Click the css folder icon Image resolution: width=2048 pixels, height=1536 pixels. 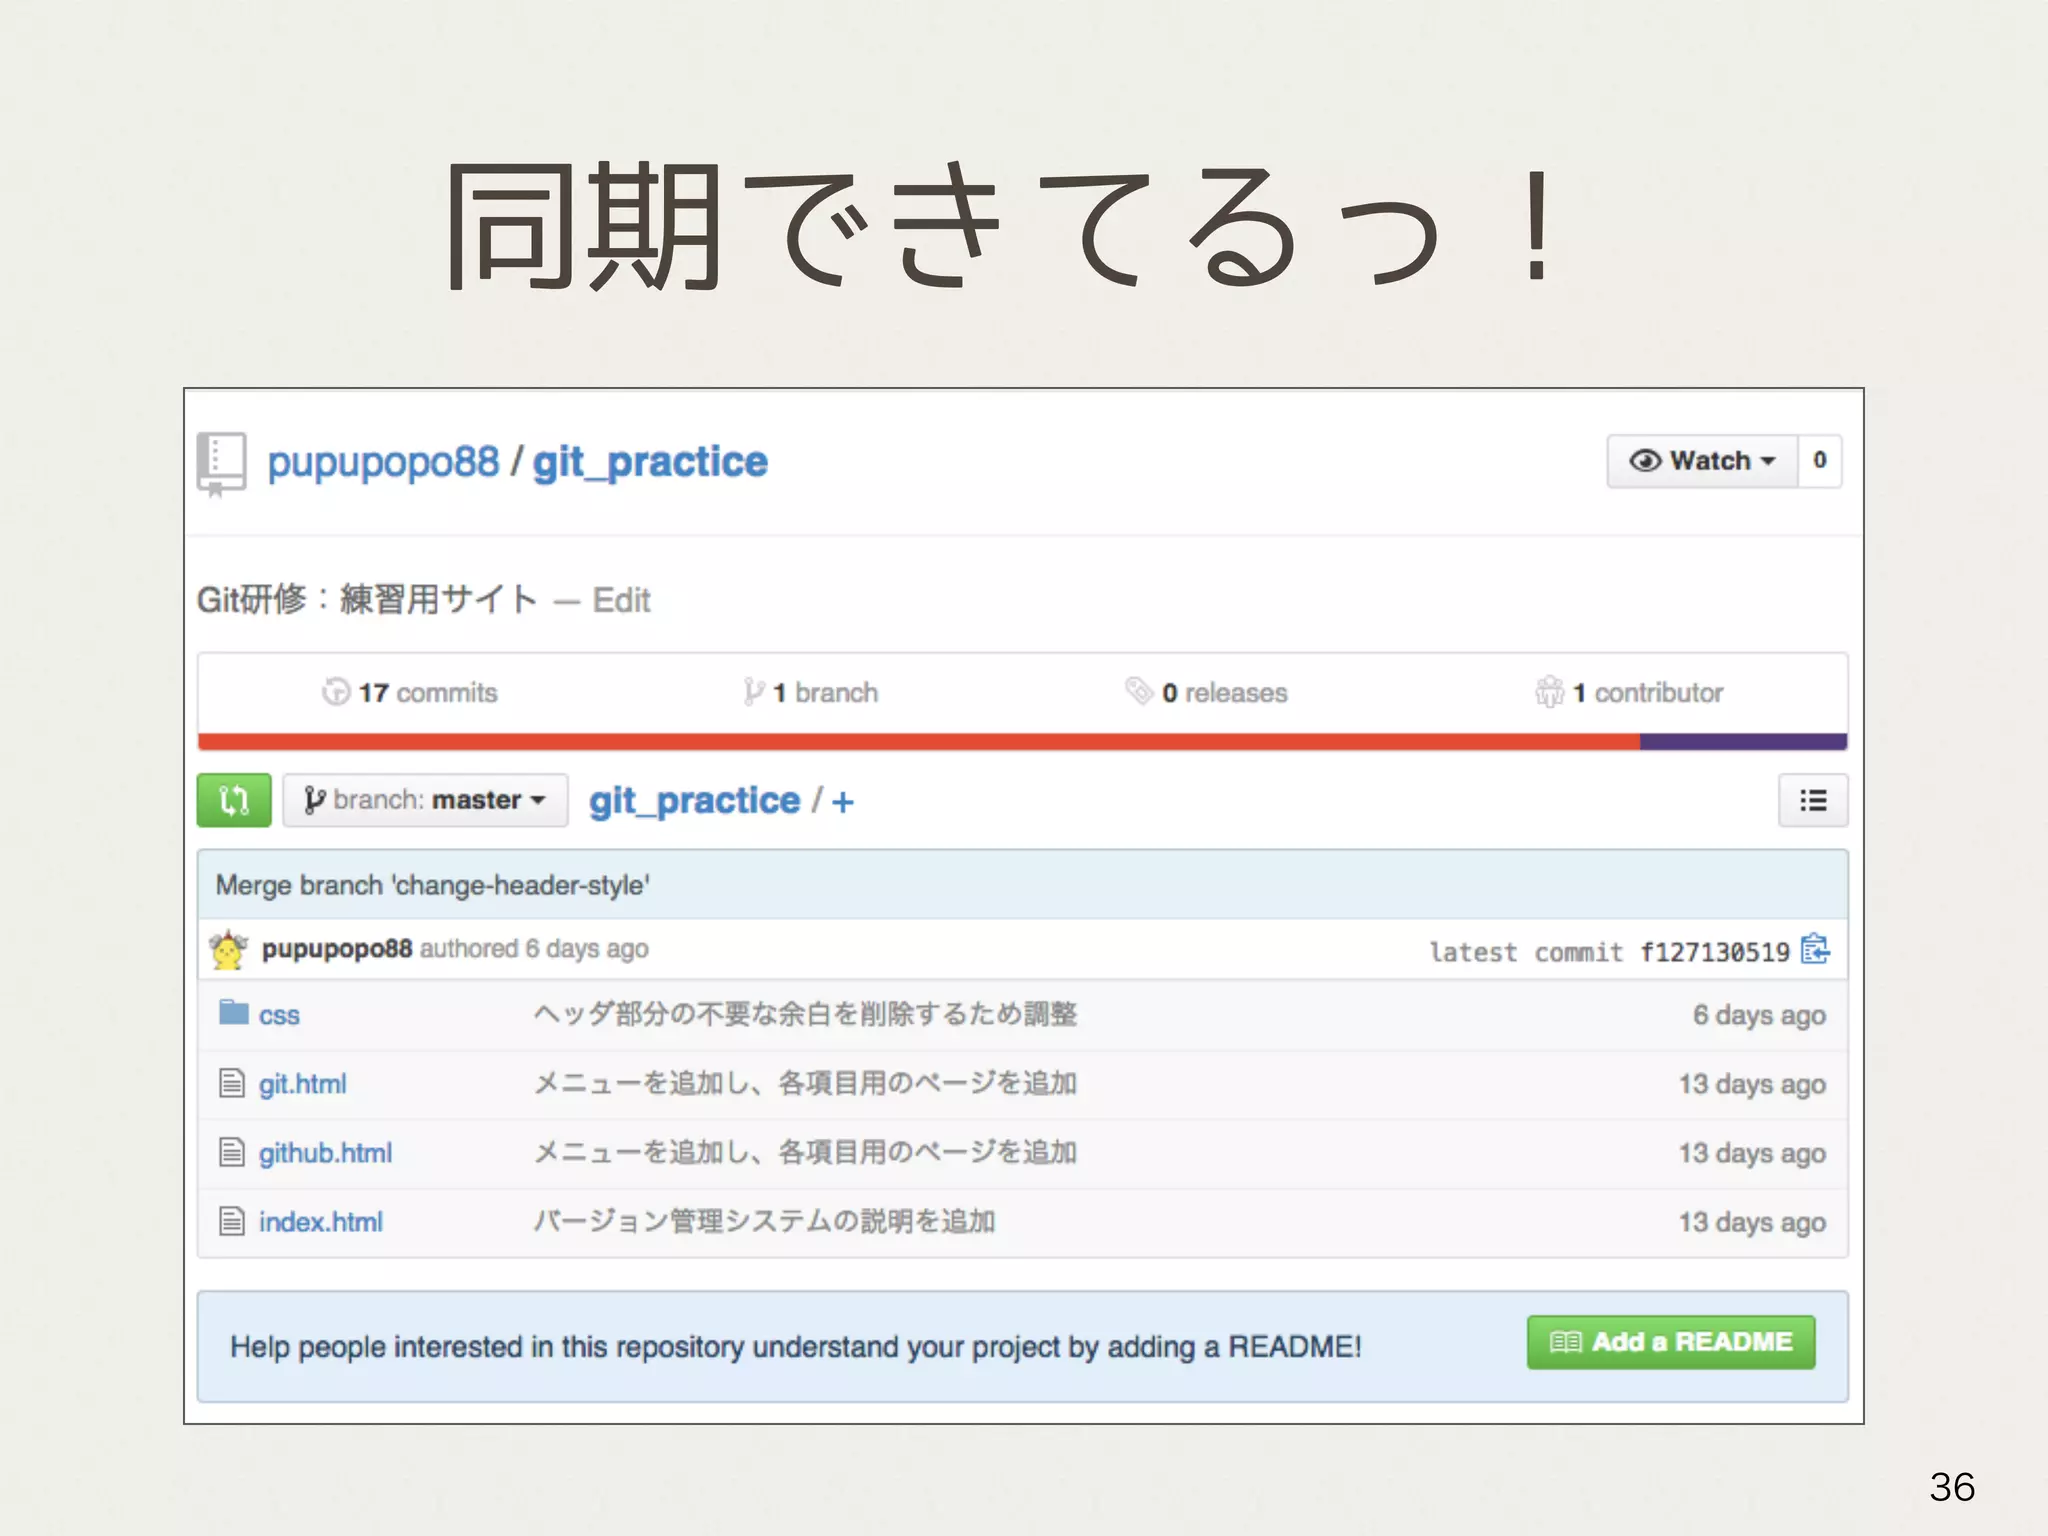233,1013
